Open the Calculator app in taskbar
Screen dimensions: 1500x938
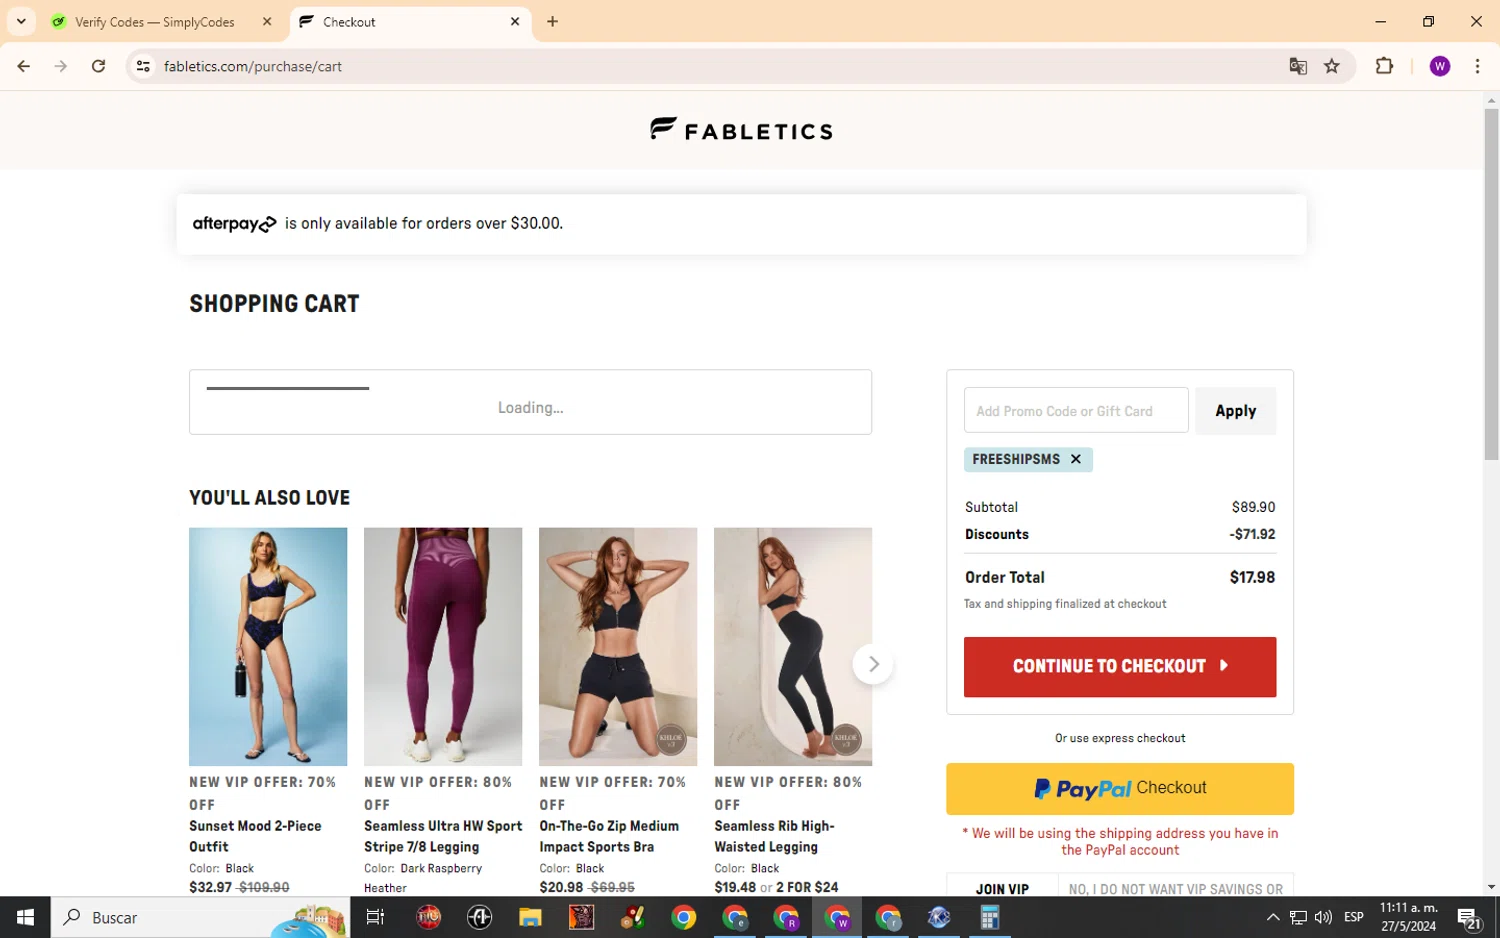(989, 917)
